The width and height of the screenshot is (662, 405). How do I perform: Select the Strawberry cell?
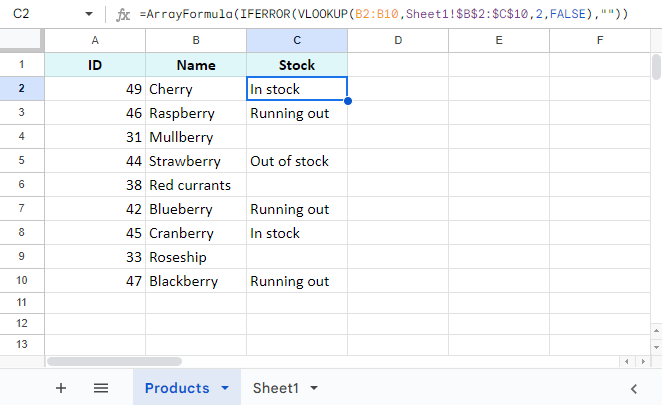(196, 161)
